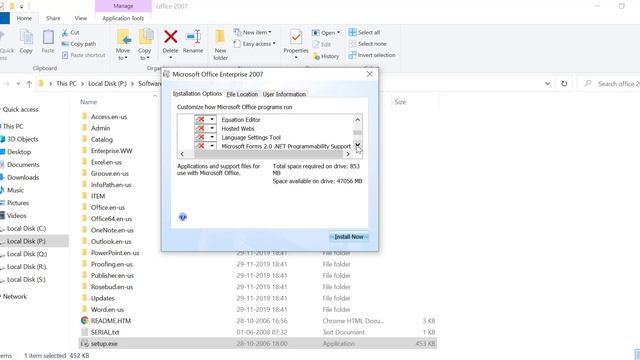The width and height of the screenshot is (640, 360).
Task: Select Installation Options tab in dialog
Action: coord(197,93)
